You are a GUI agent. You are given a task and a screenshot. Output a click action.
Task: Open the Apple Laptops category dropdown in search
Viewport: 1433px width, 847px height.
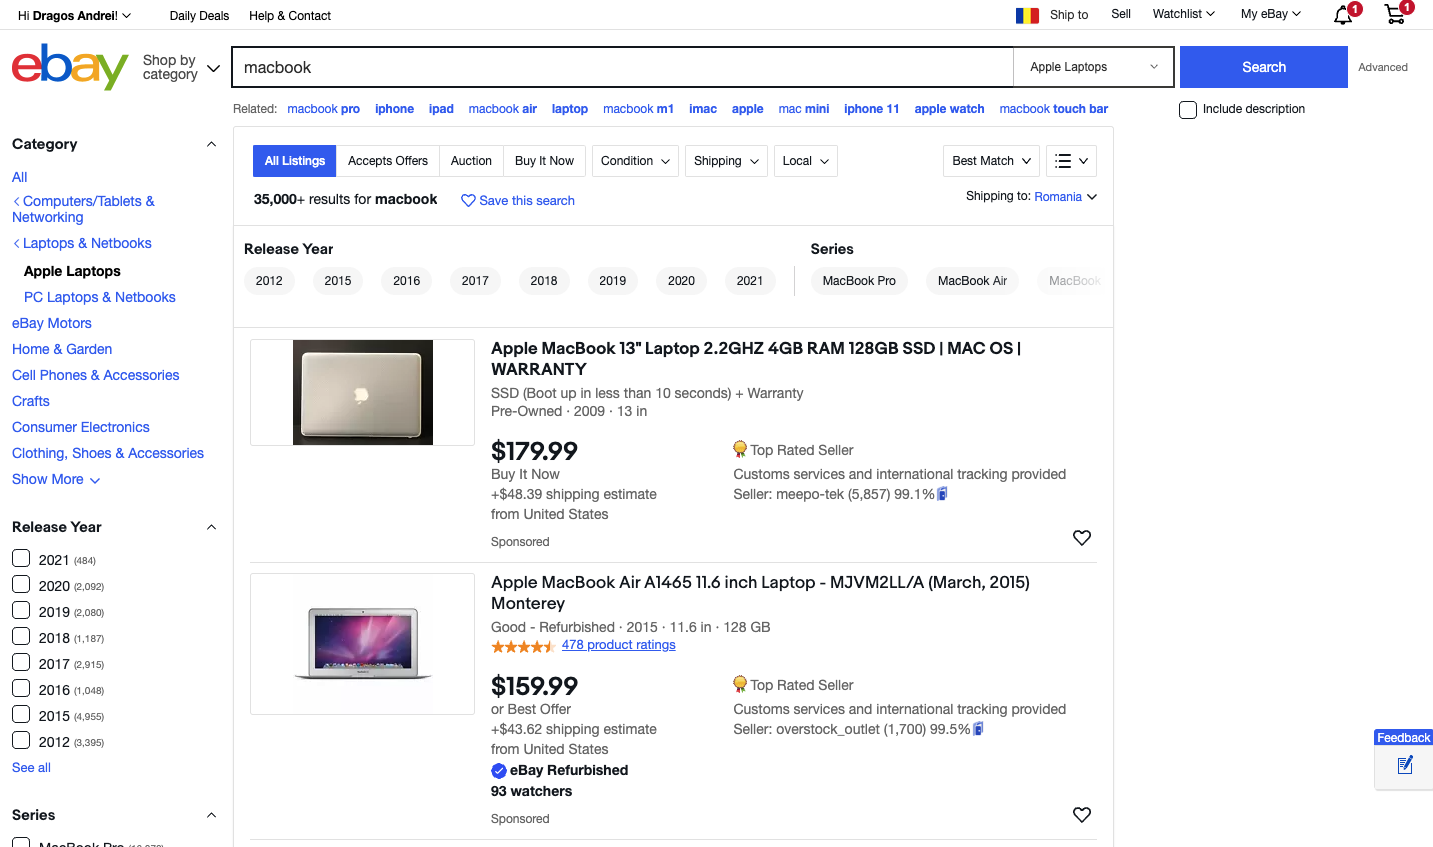[x=1094, y=67]
